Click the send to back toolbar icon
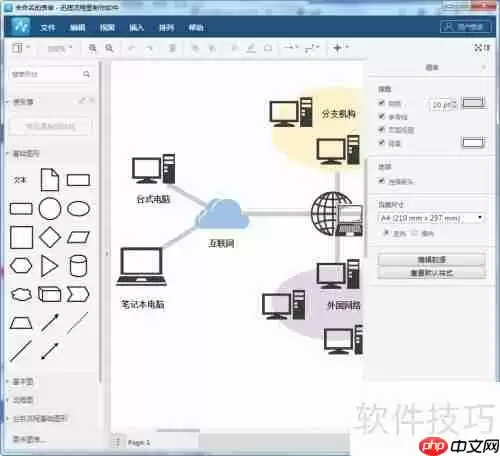The width and height of the screenshot is (500, 456). pos(212,49)
